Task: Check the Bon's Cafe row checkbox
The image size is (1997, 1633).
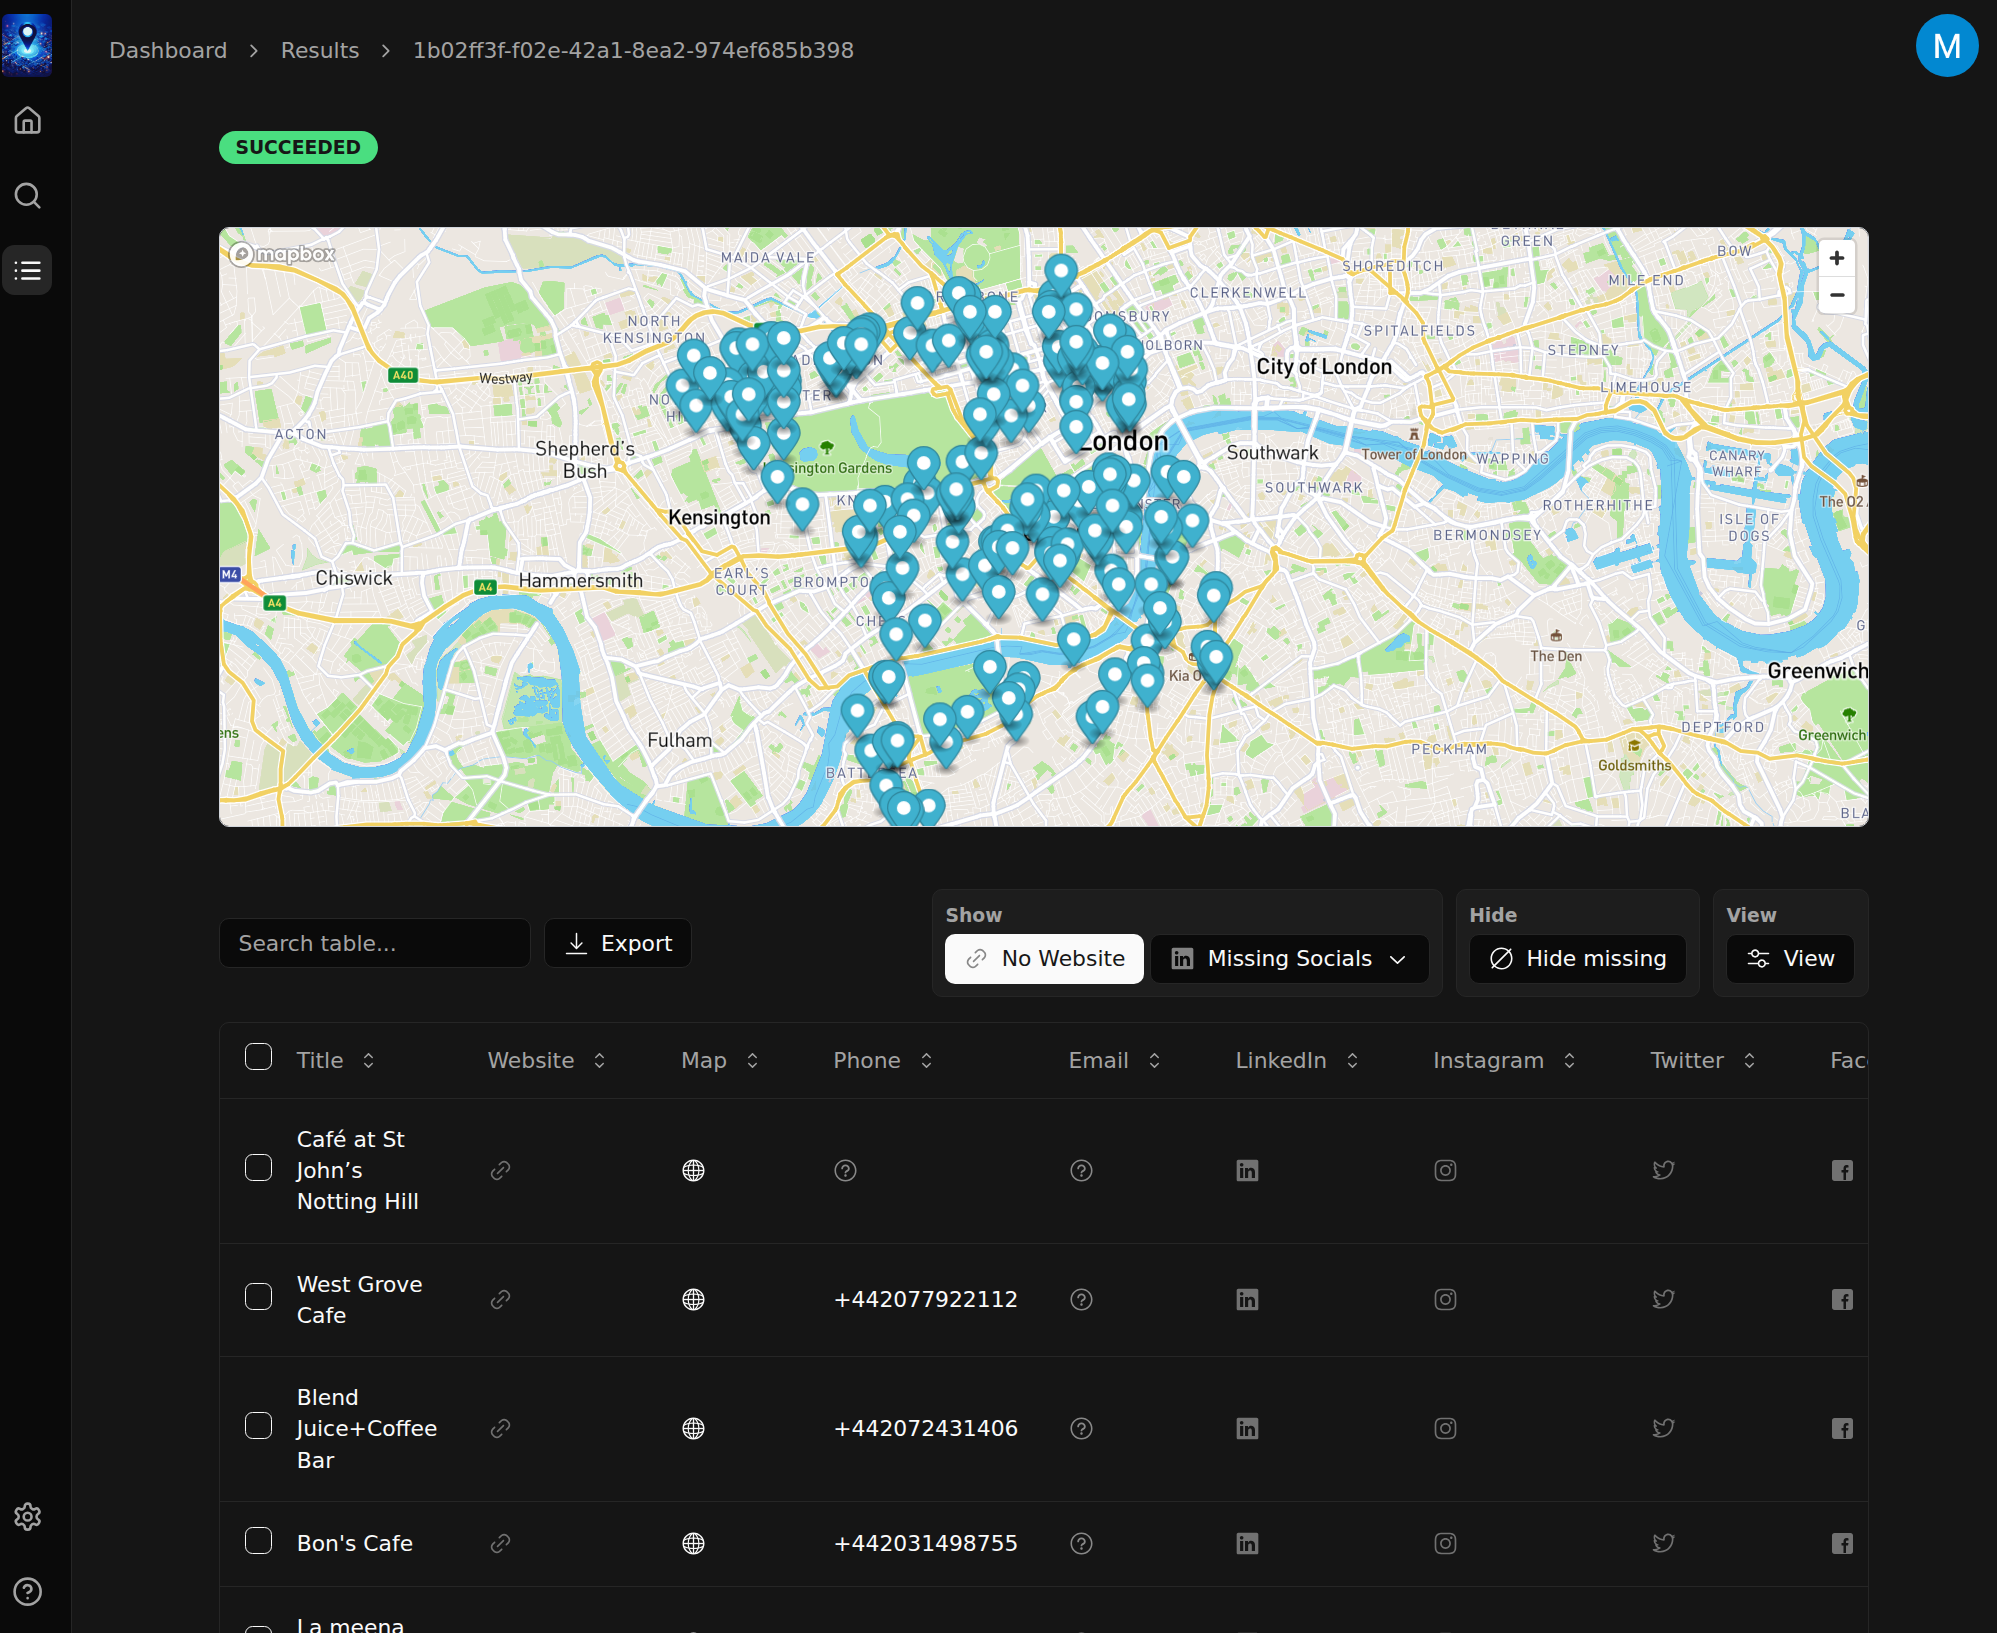Action: (x=258, y=1540)
